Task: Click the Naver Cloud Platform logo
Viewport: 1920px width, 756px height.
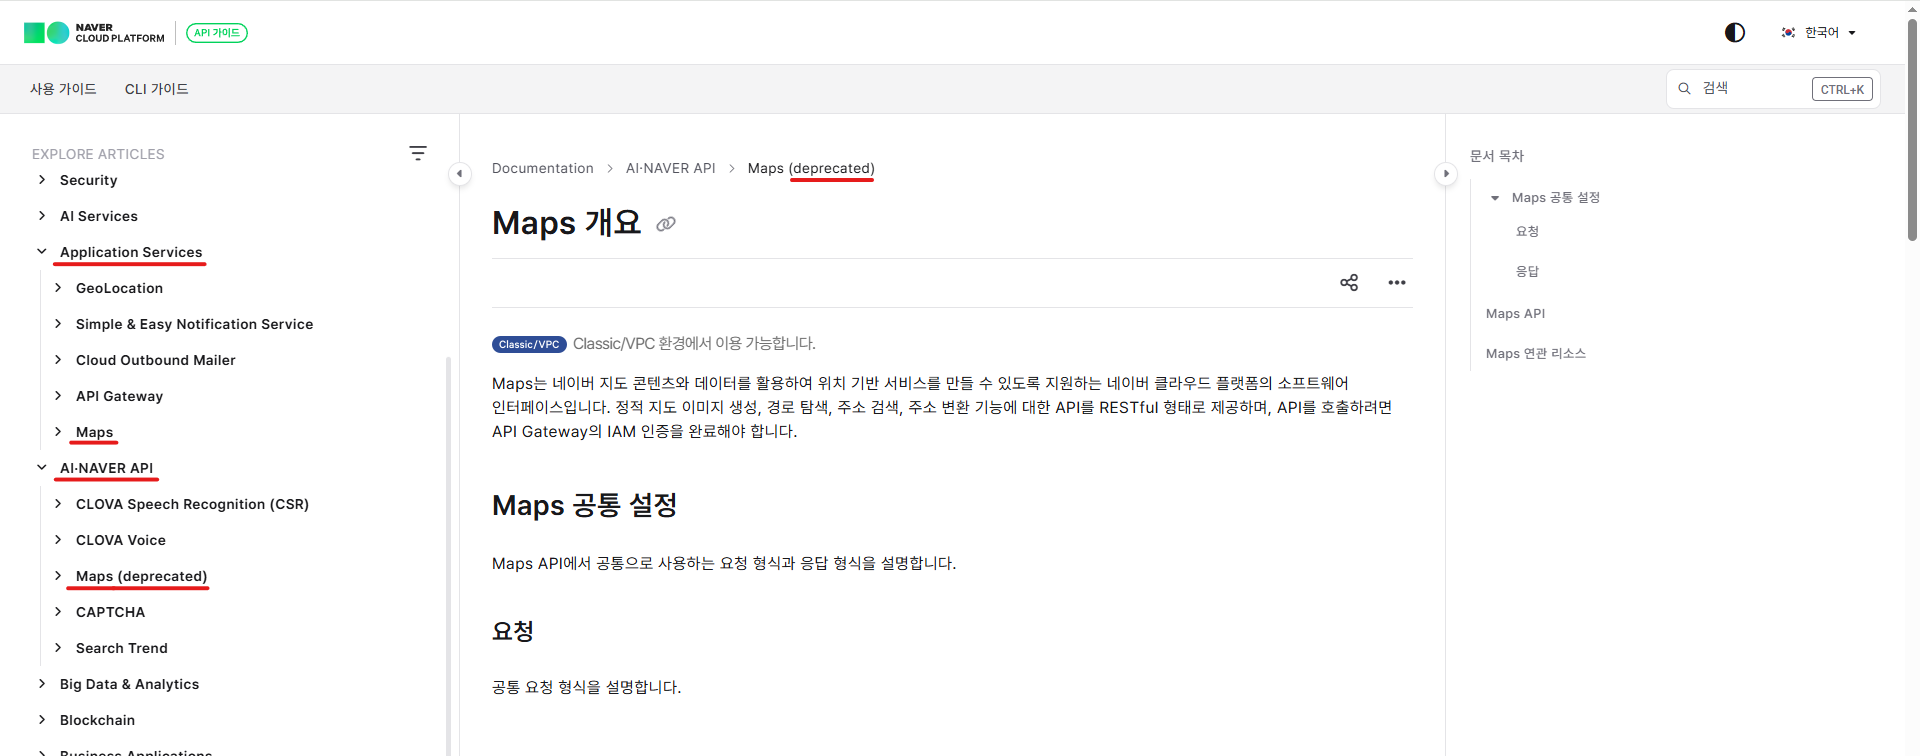Action: (94, 33)
